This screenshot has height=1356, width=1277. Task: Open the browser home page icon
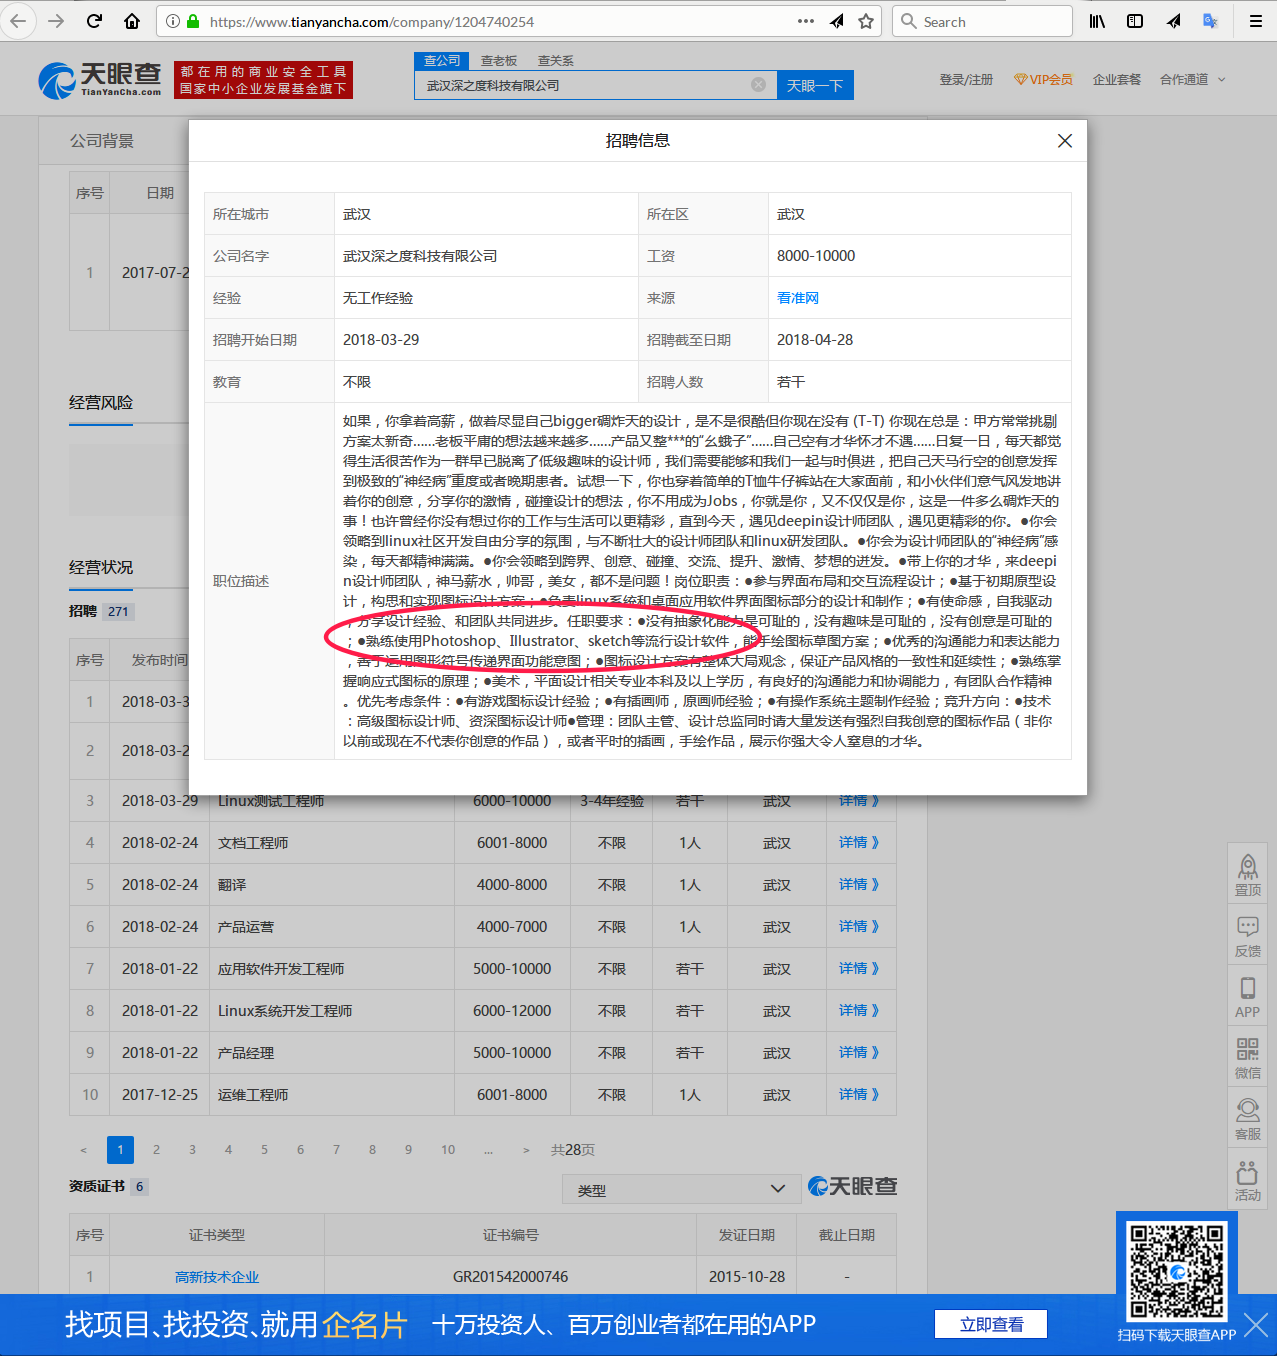click(131, 21)
